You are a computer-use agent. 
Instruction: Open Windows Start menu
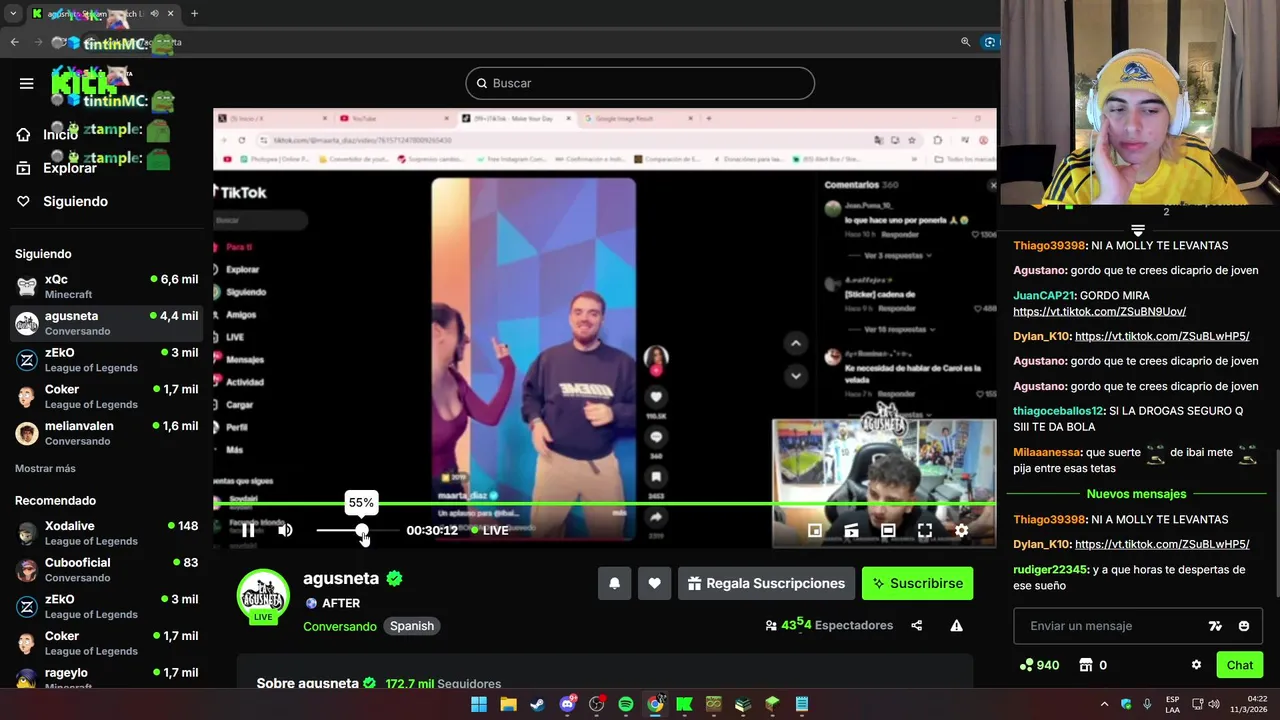tap(479, 704)
